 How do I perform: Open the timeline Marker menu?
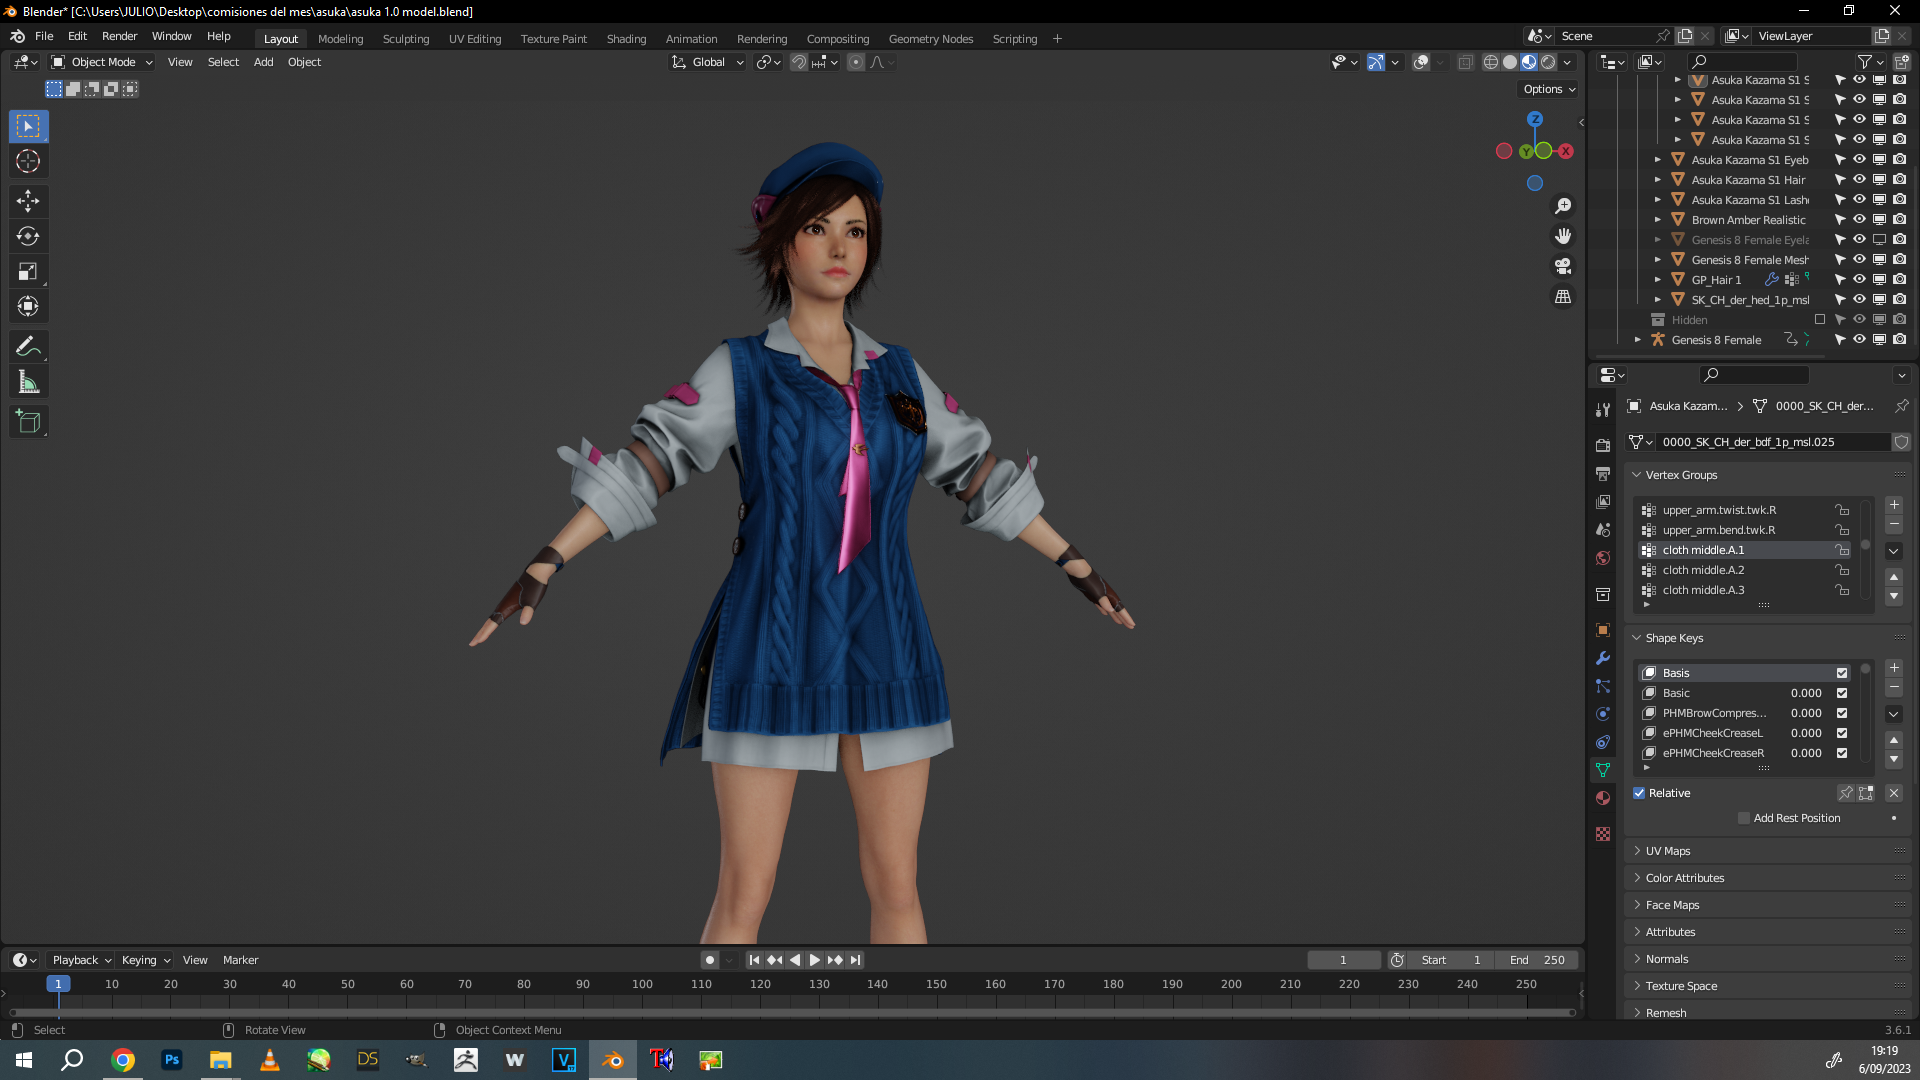(240, 960)
